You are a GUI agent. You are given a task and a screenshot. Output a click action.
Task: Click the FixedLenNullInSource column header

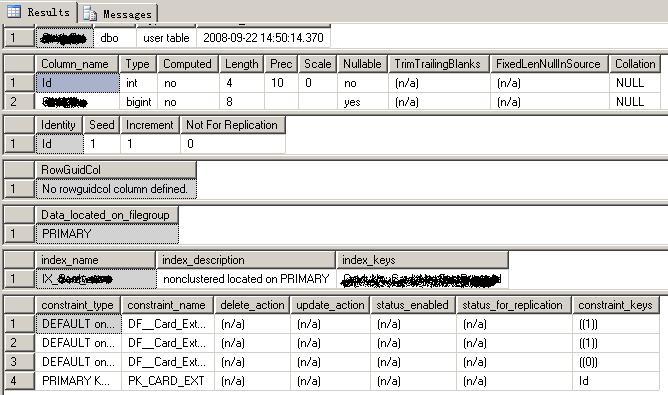click(x=549, y=64)
